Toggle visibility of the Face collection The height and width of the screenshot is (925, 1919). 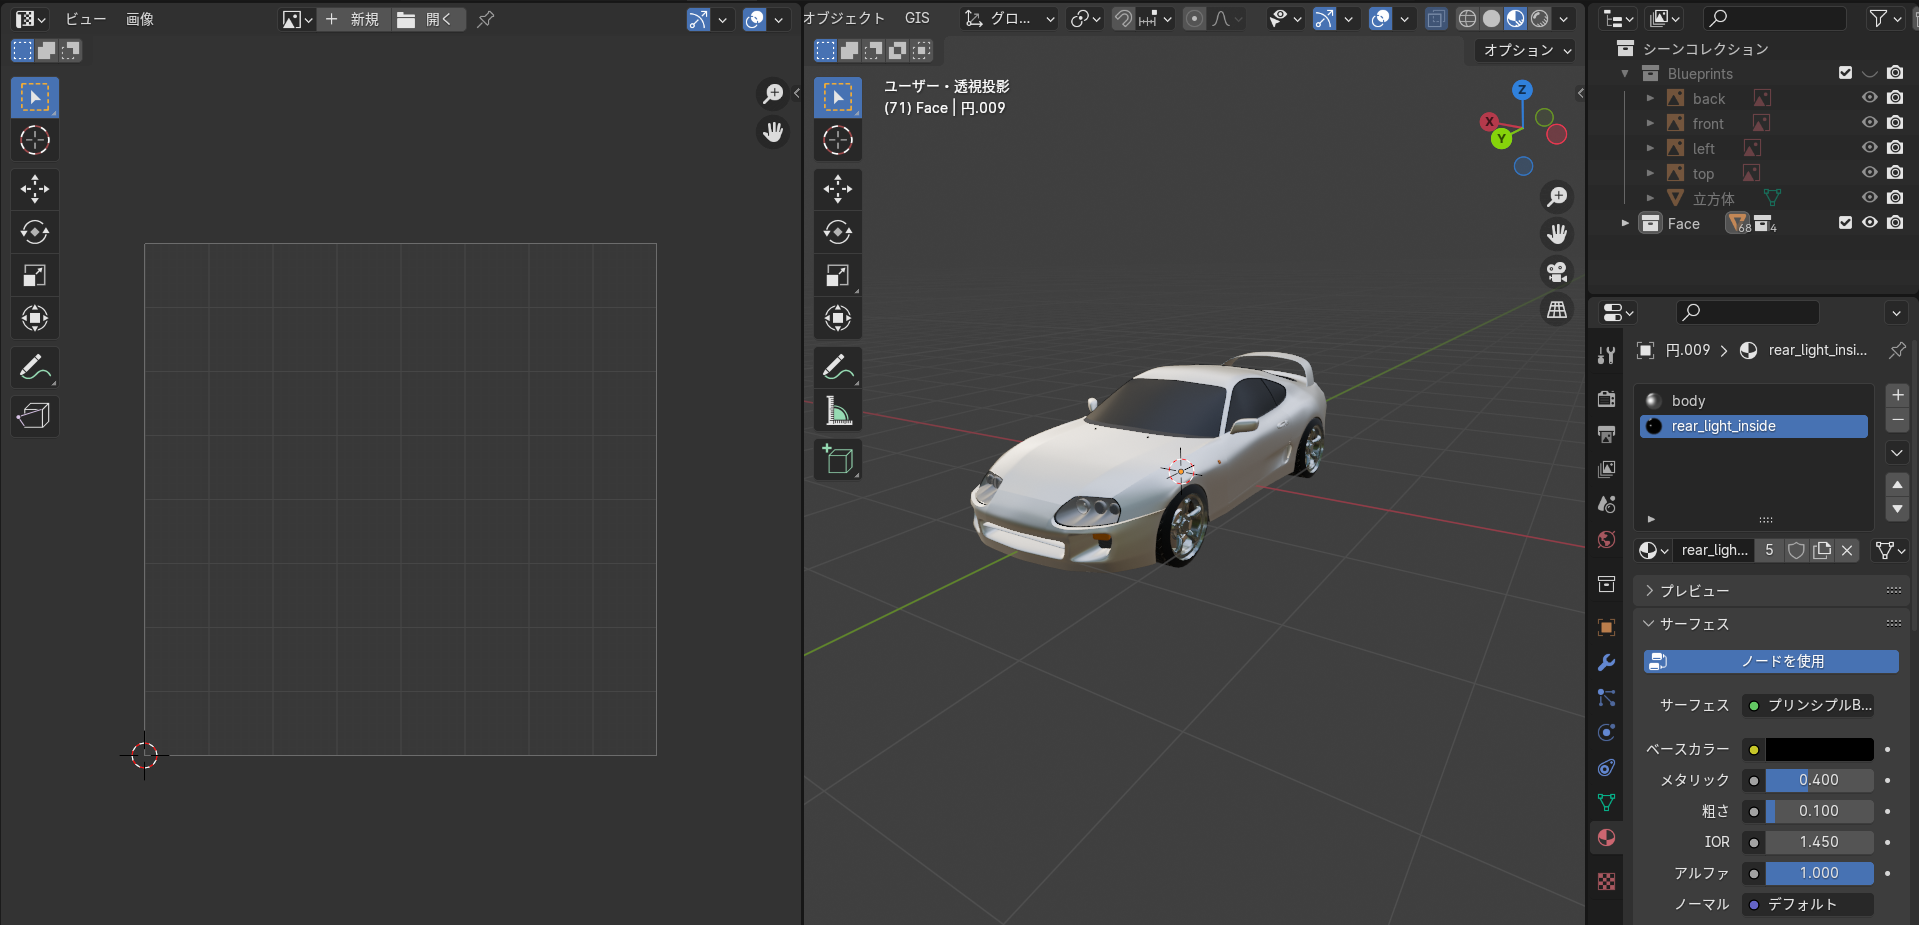[x=1869, y=223]
